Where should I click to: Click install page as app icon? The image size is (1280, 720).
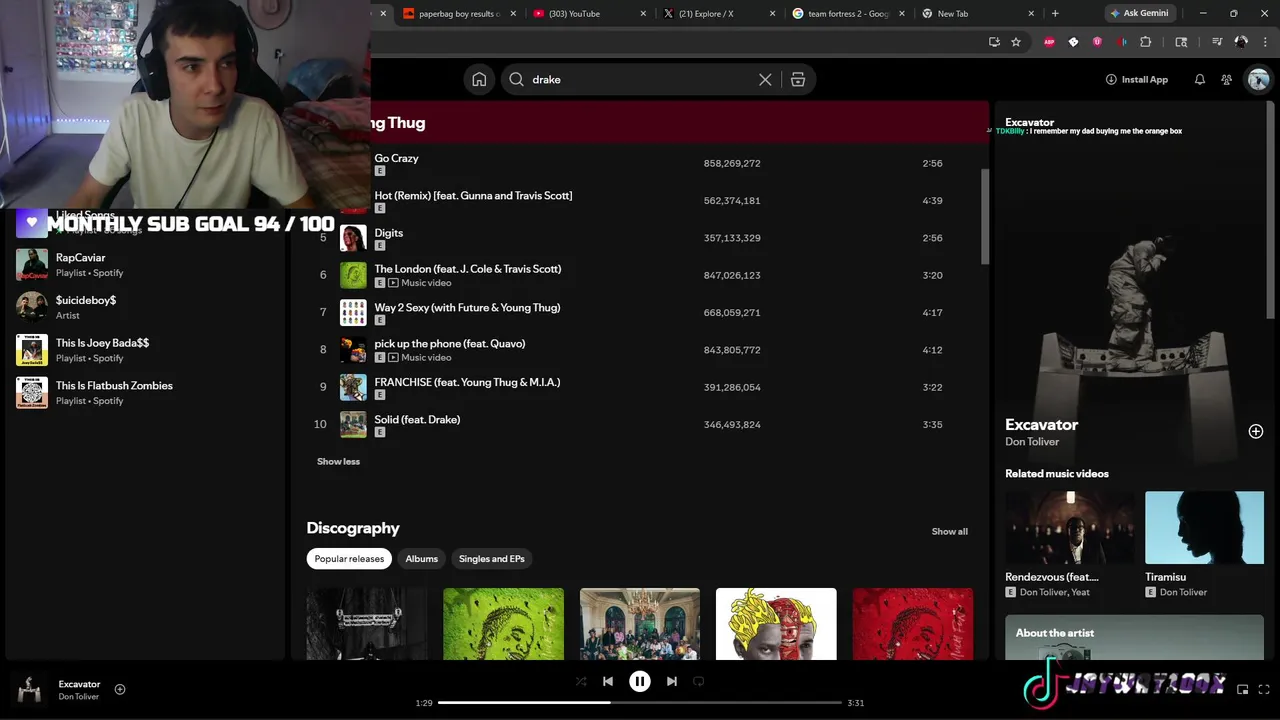coord(994,42)
